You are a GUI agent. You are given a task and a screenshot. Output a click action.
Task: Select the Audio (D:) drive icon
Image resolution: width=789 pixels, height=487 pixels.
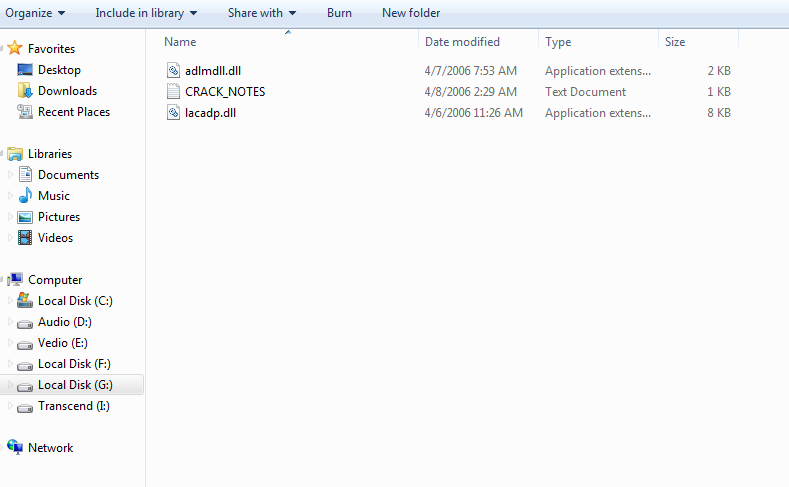click(x=25, y=324)
